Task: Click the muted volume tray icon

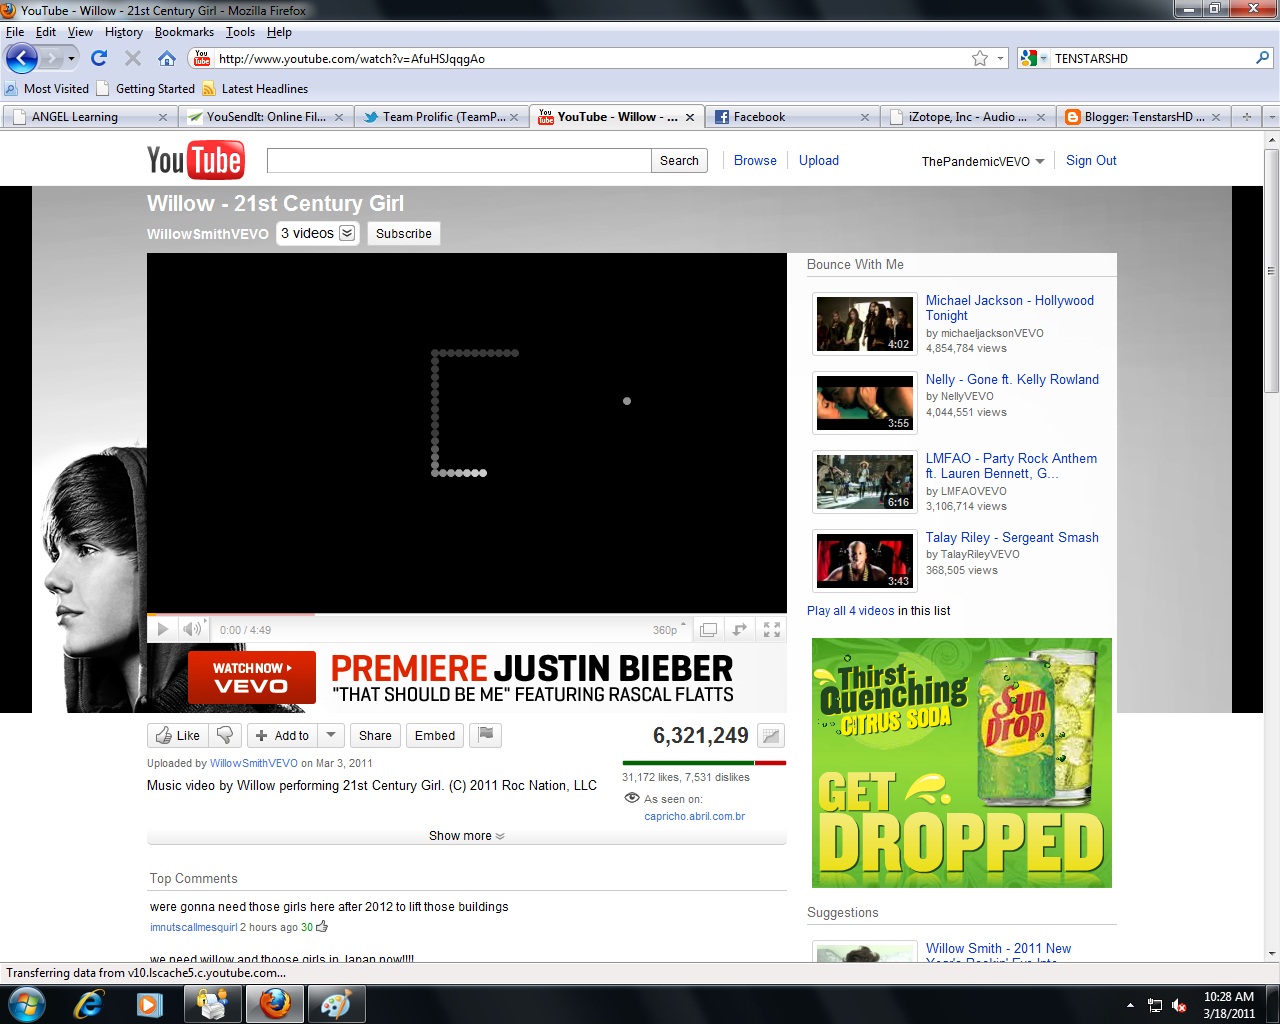Action: 1179,1005
